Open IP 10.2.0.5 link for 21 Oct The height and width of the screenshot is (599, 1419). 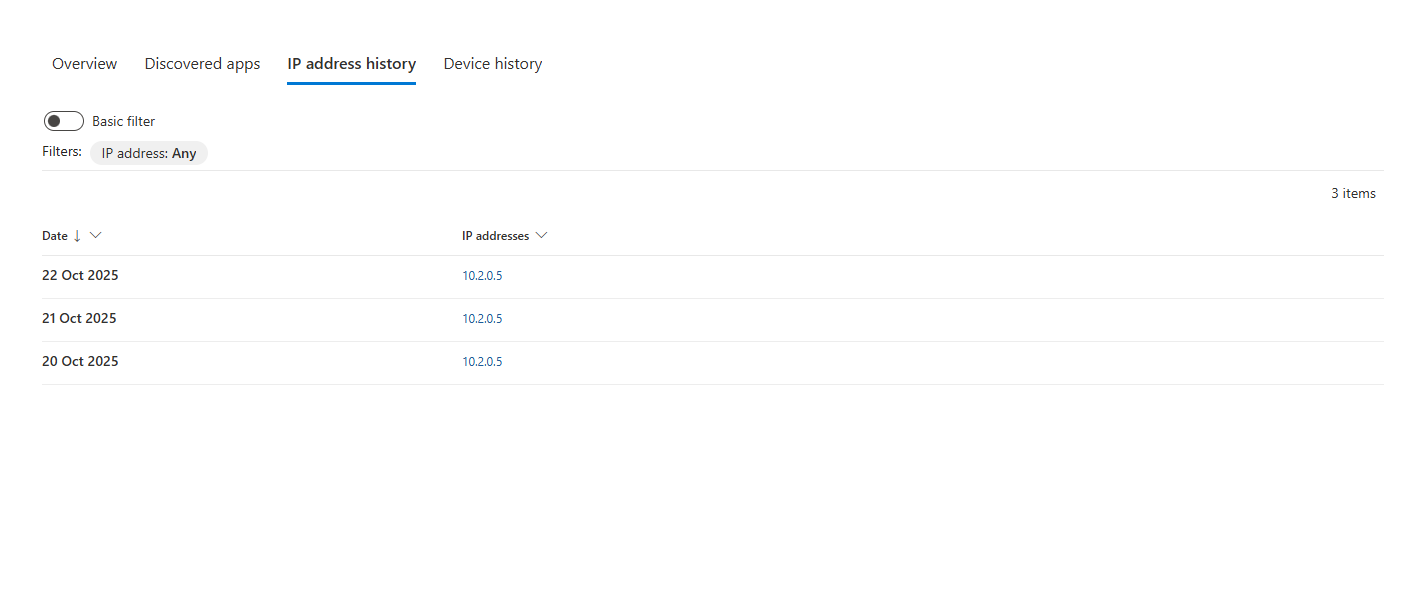482,319
